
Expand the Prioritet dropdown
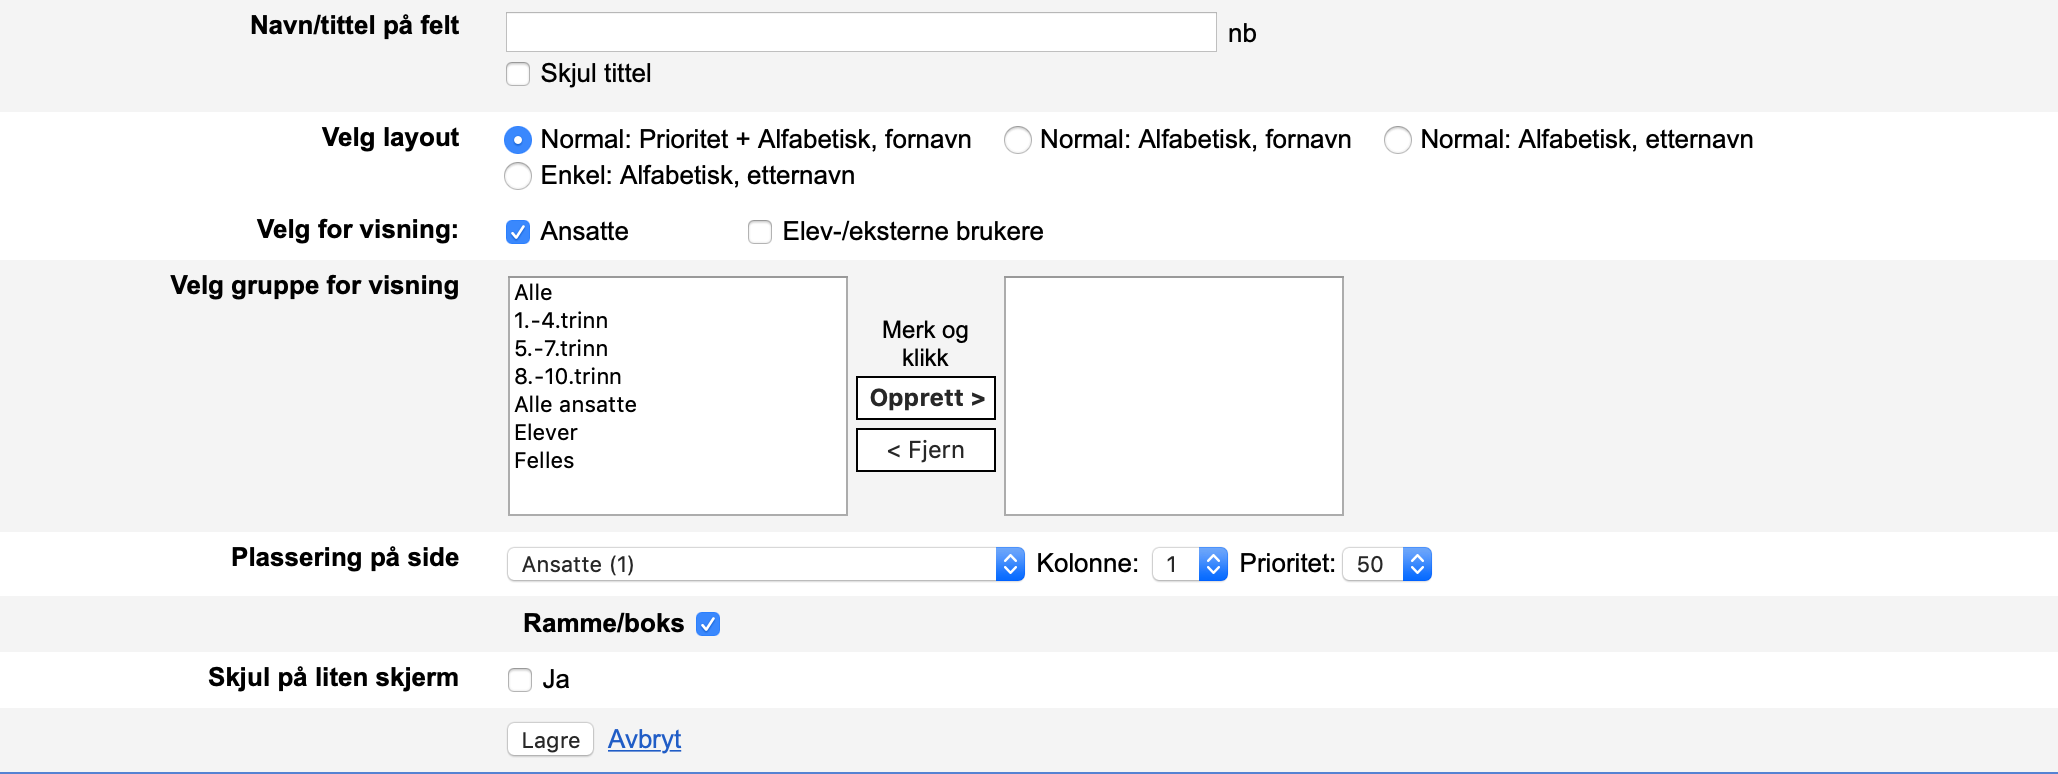point(1386,564)
